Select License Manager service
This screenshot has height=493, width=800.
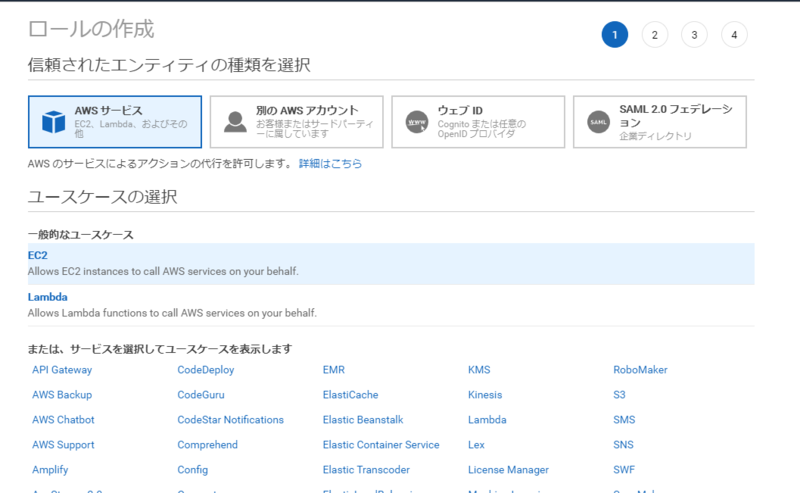coord(509,470)
